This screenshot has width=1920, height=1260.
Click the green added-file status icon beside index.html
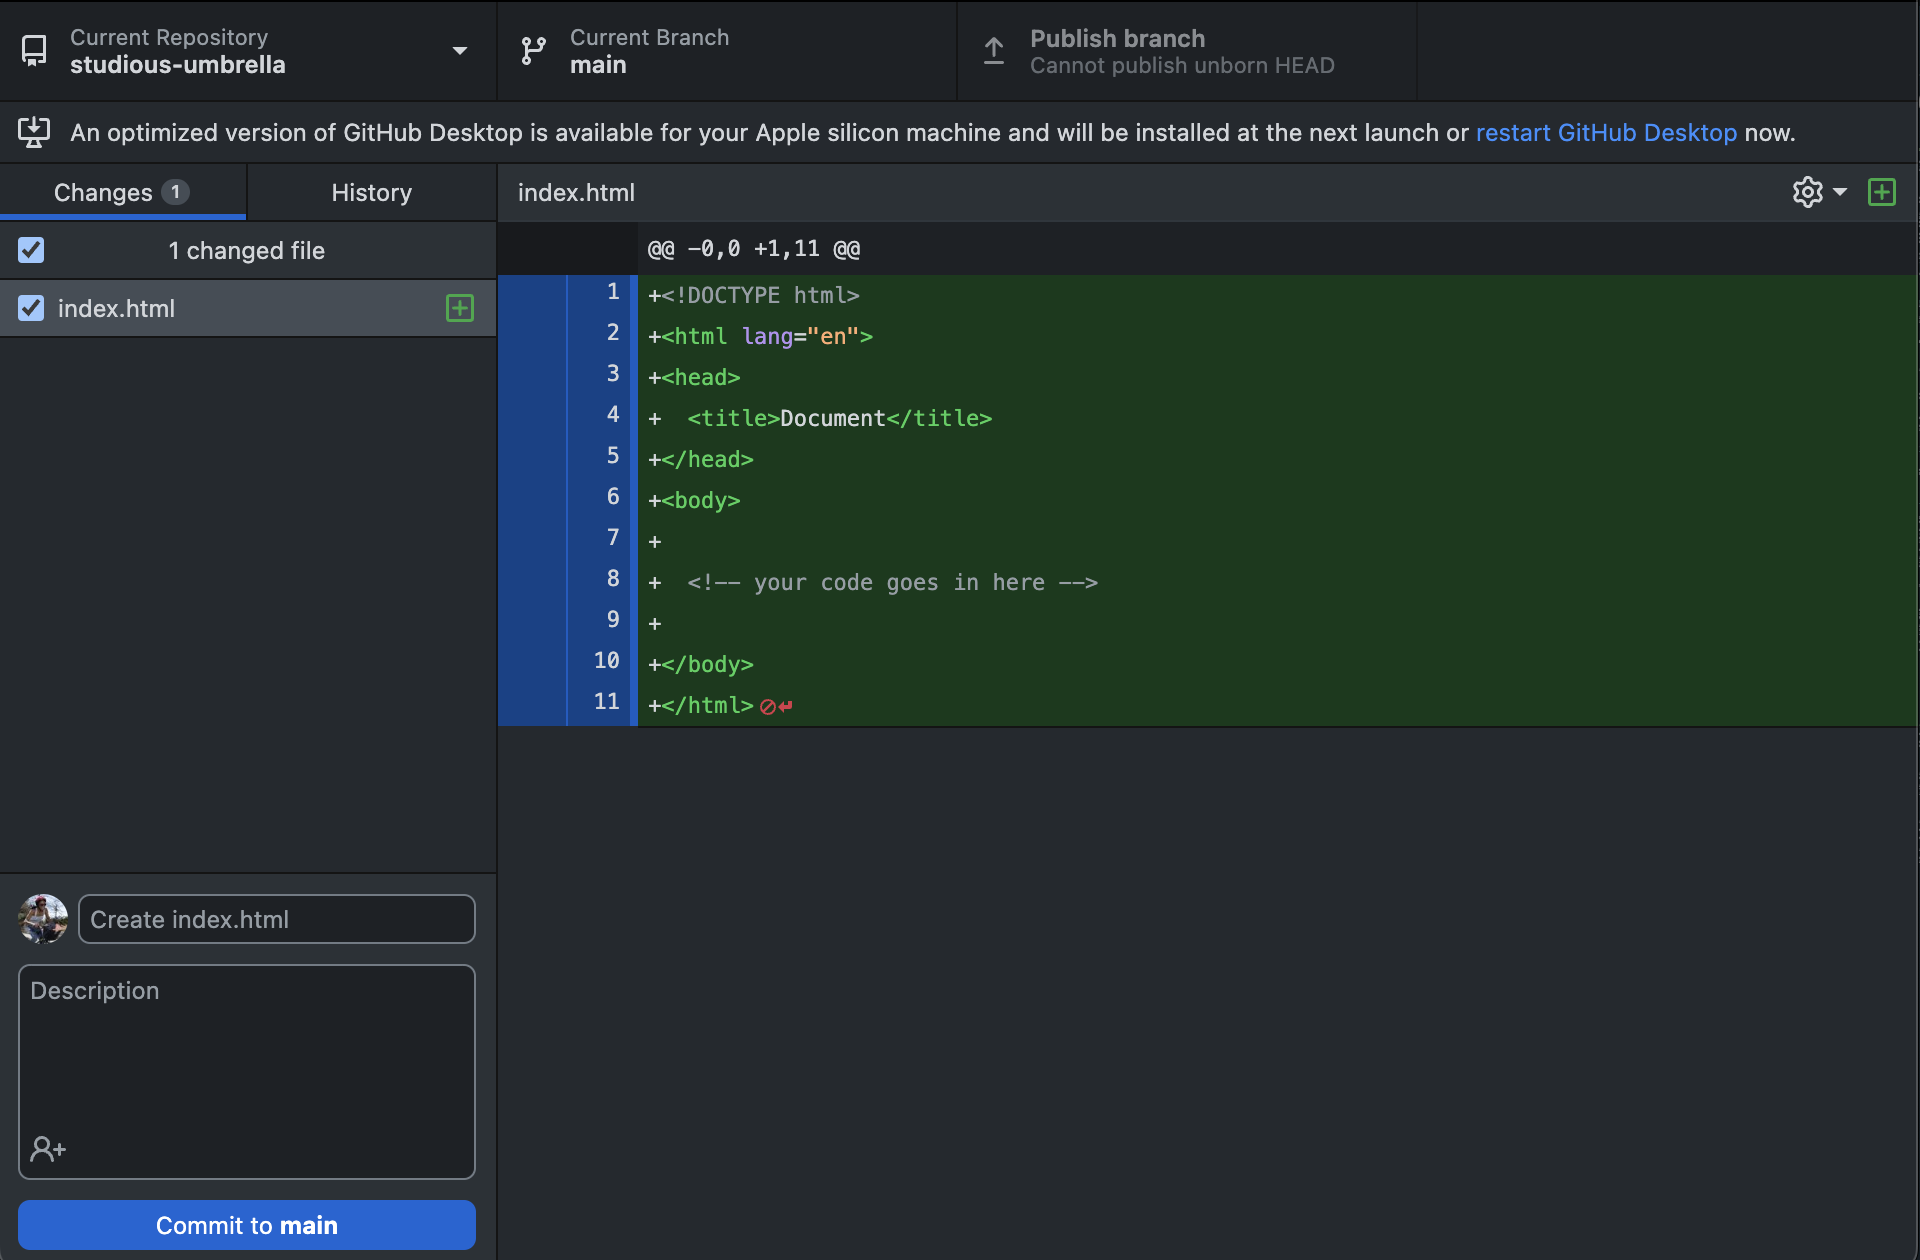click(460, 308)
